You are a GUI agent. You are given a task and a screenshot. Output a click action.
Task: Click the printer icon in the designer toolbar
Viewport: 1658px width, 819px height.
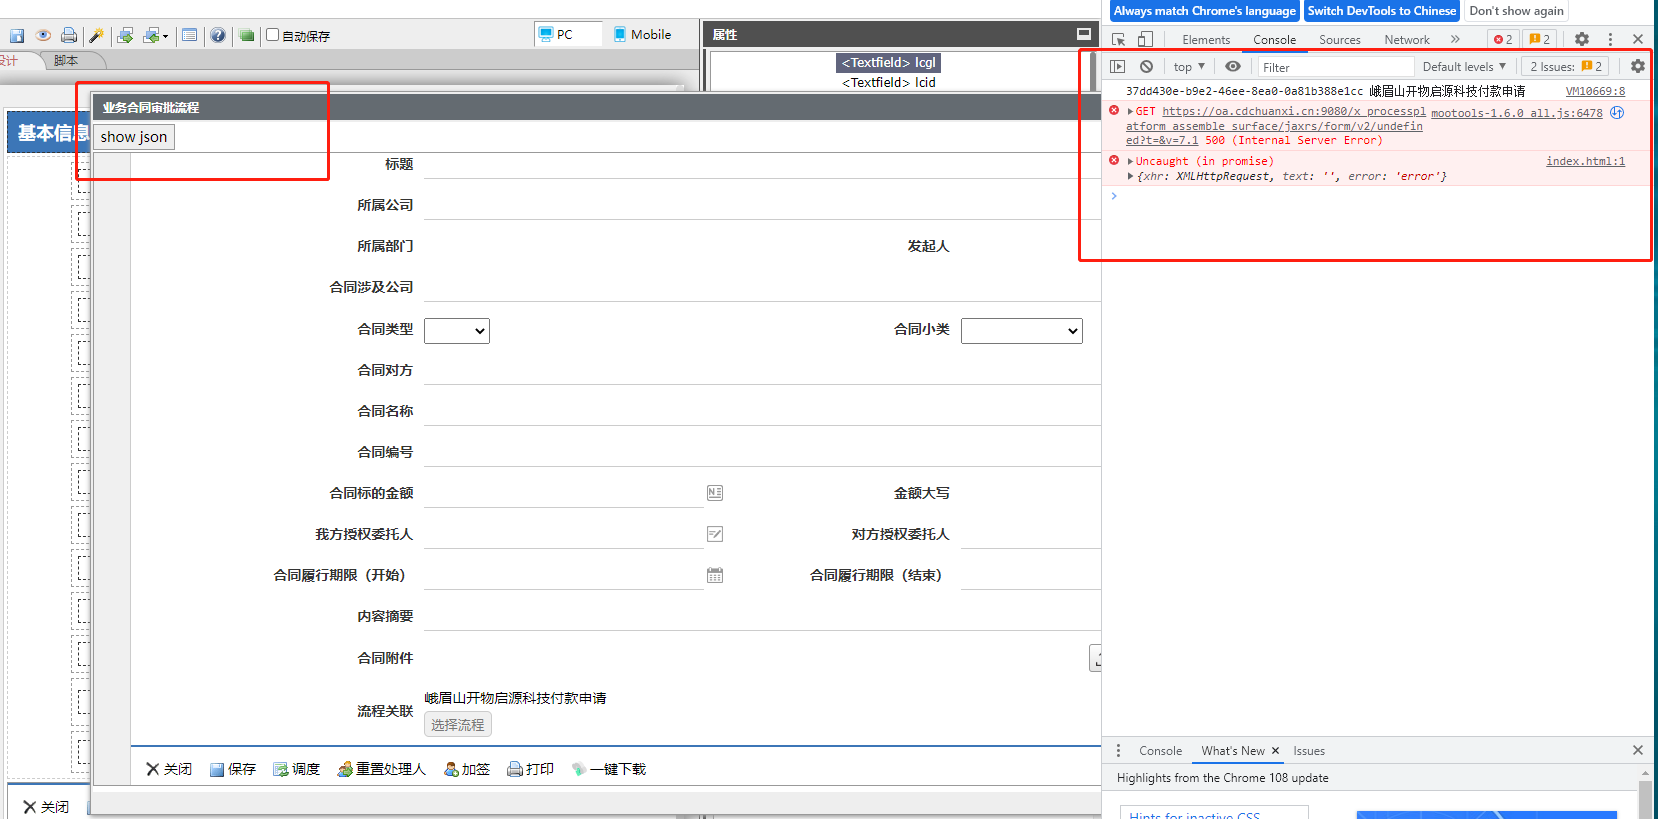point(69,36)
